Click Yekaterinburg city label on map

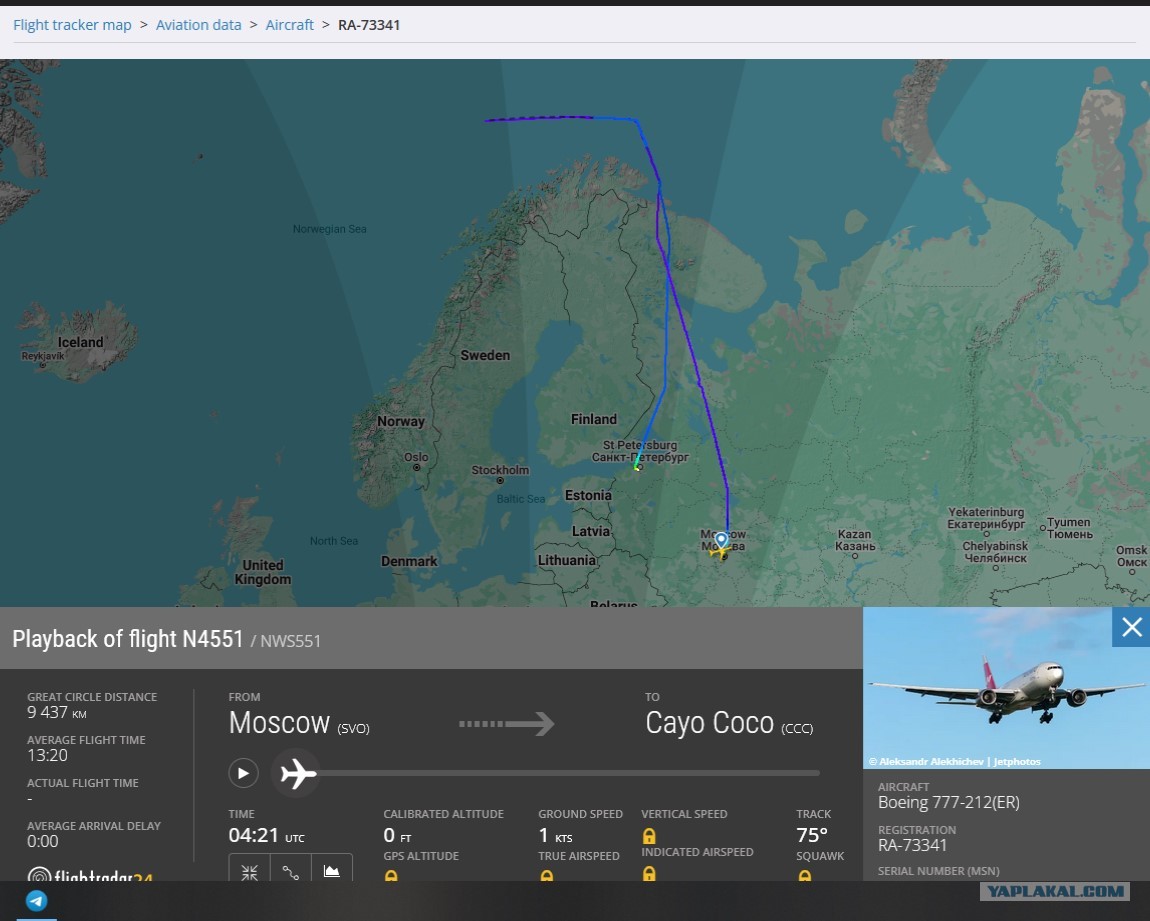(x=986, y=518)
